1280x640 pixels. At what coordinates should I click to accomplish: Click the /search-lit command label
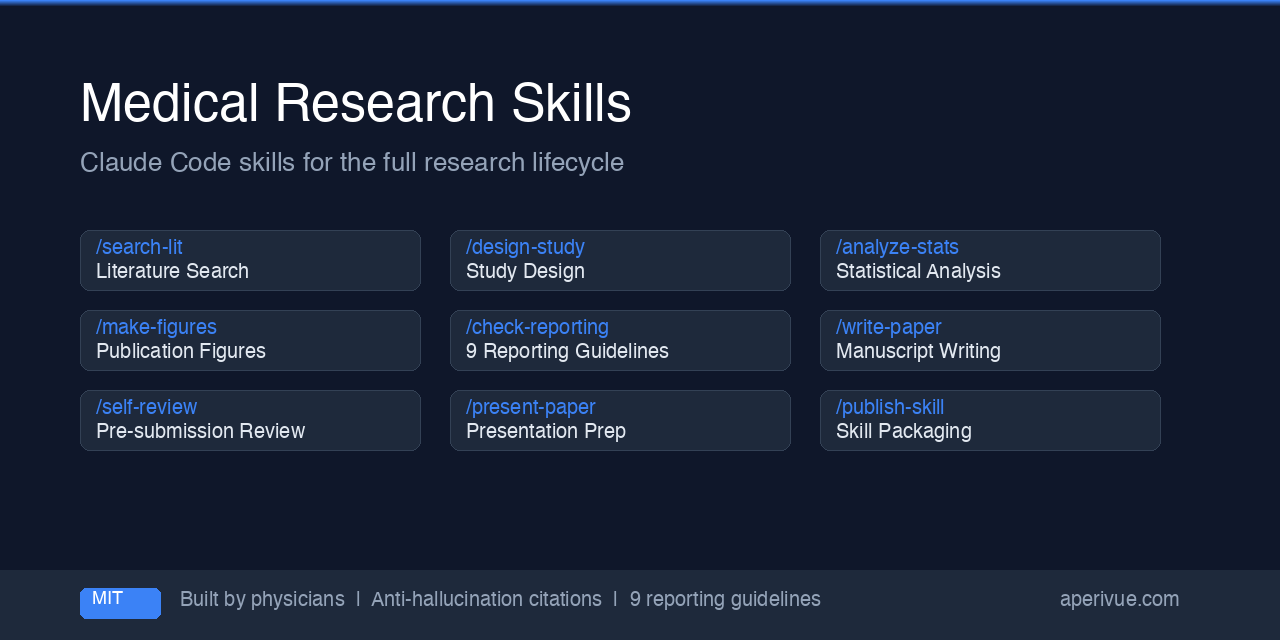(x=139, y=247)
